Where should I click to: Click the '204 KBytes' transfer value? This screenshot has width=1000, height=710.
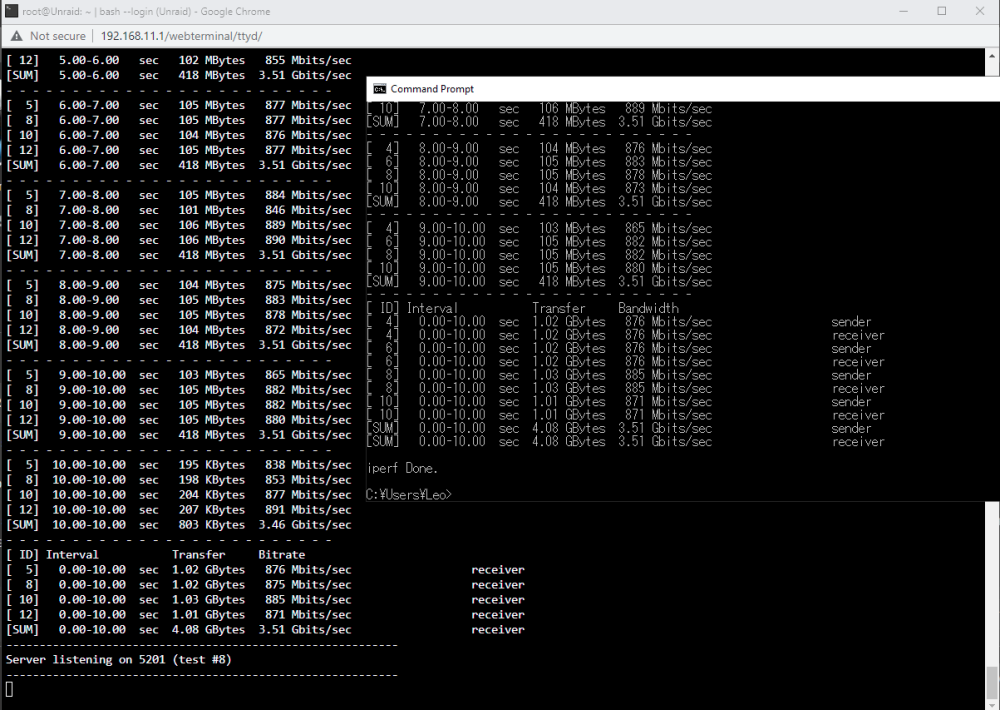(212, 495)
